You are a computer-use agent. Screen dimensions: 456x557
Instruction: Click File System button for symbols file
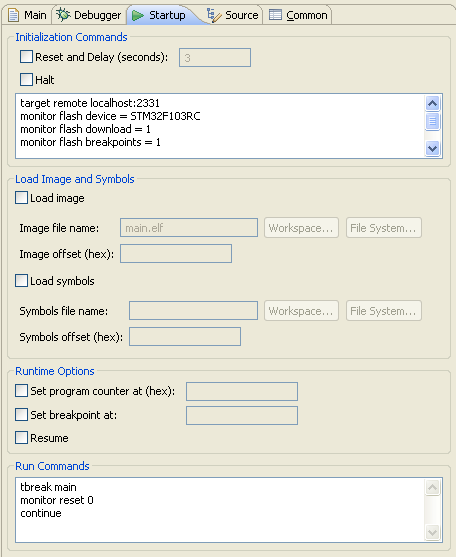tap(384, 311)
